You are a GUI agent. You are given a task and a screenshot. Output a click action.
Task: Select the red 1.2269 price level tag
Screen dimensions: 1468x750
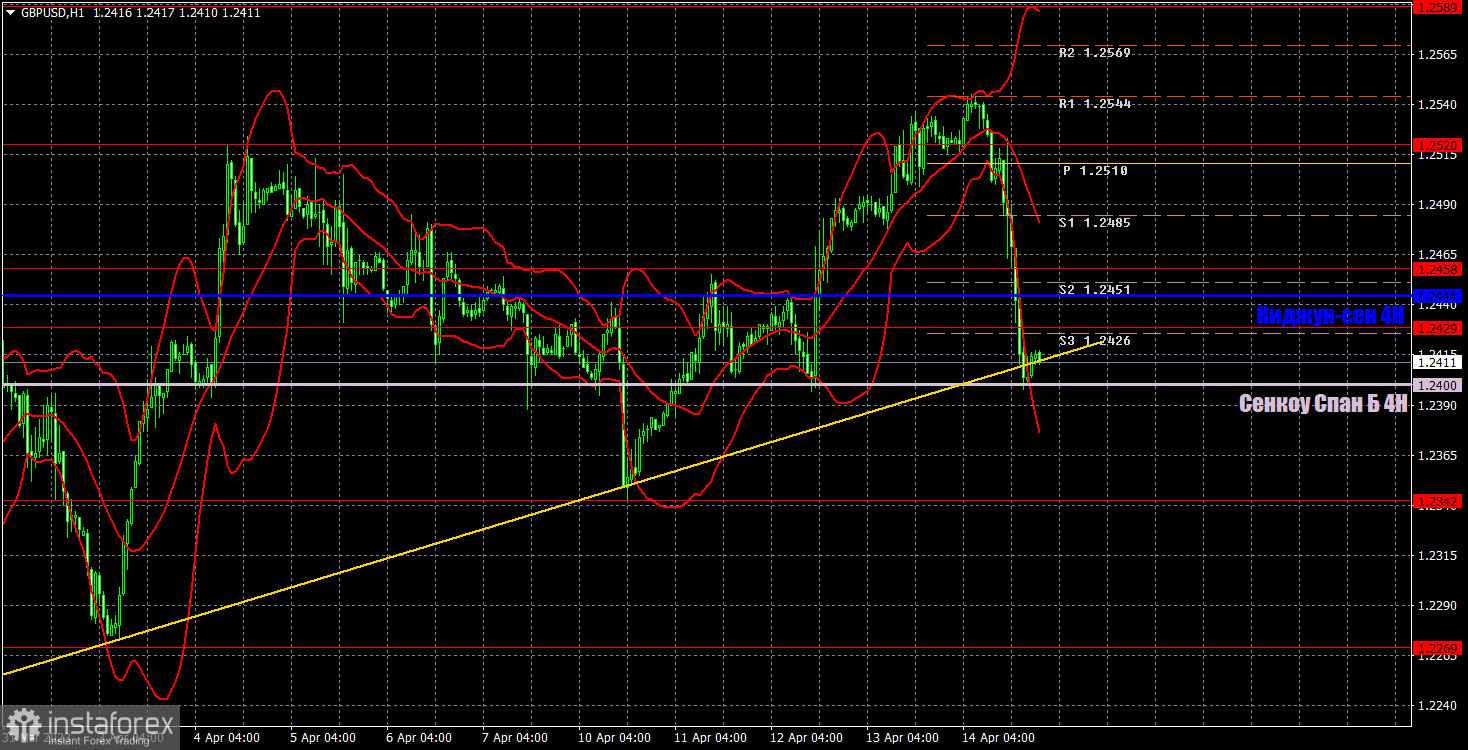(x=1439, y=648)
